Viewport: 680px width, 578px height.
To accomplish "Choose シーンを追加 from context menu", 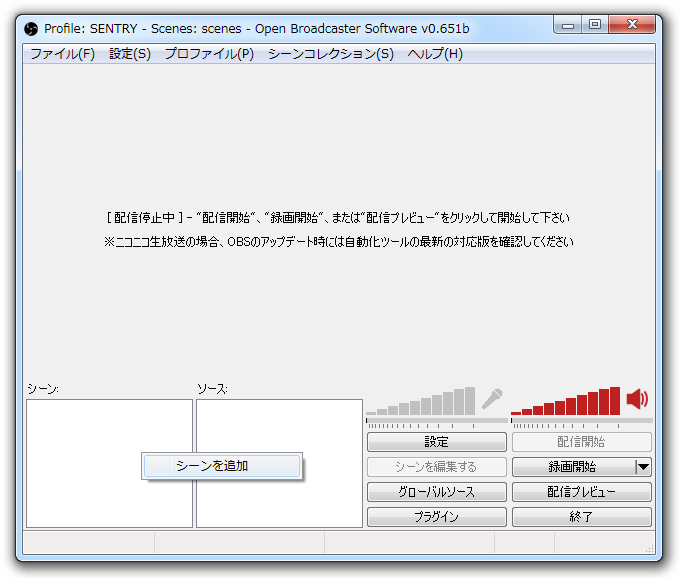I will (222, 466).
